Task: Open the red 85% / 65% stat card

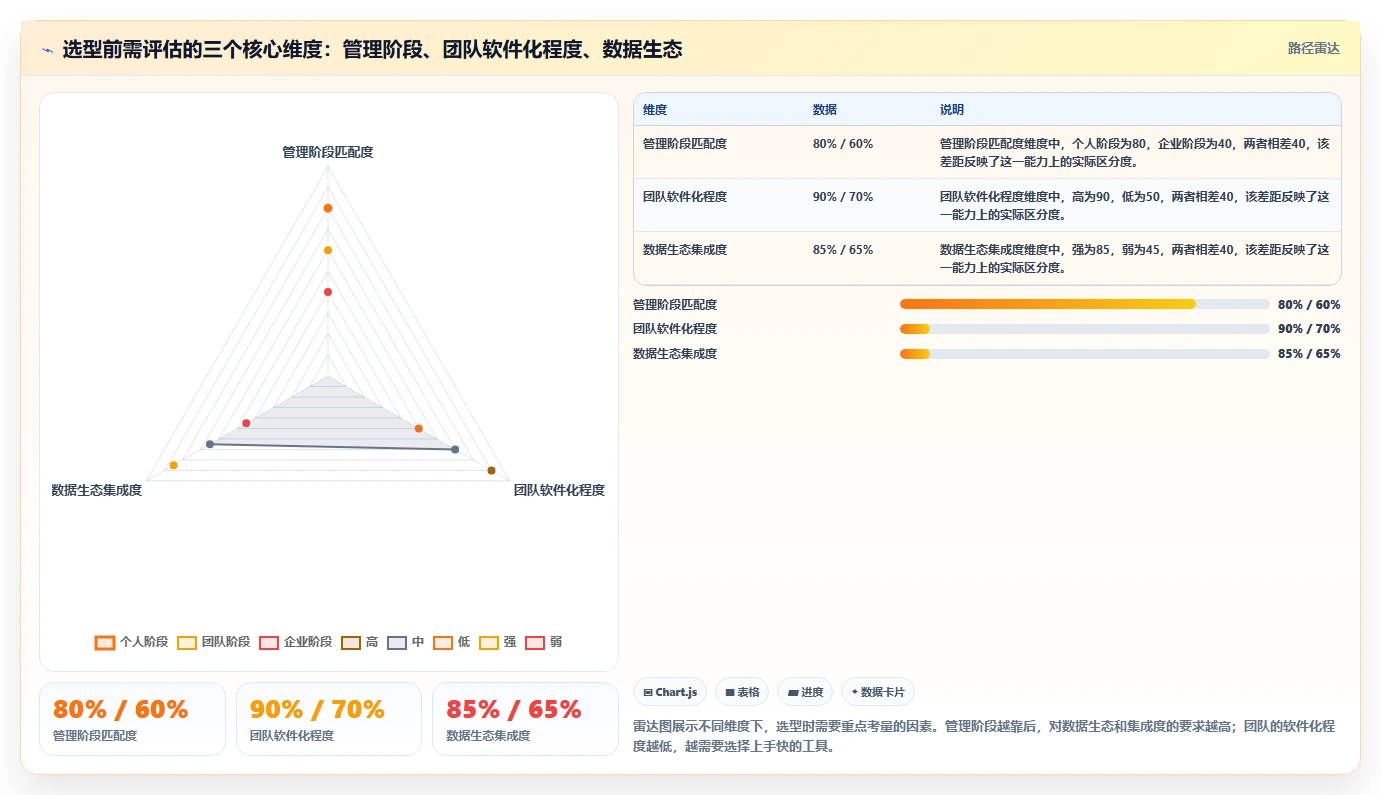Action: pyautogui.click(x=526, y=719)
